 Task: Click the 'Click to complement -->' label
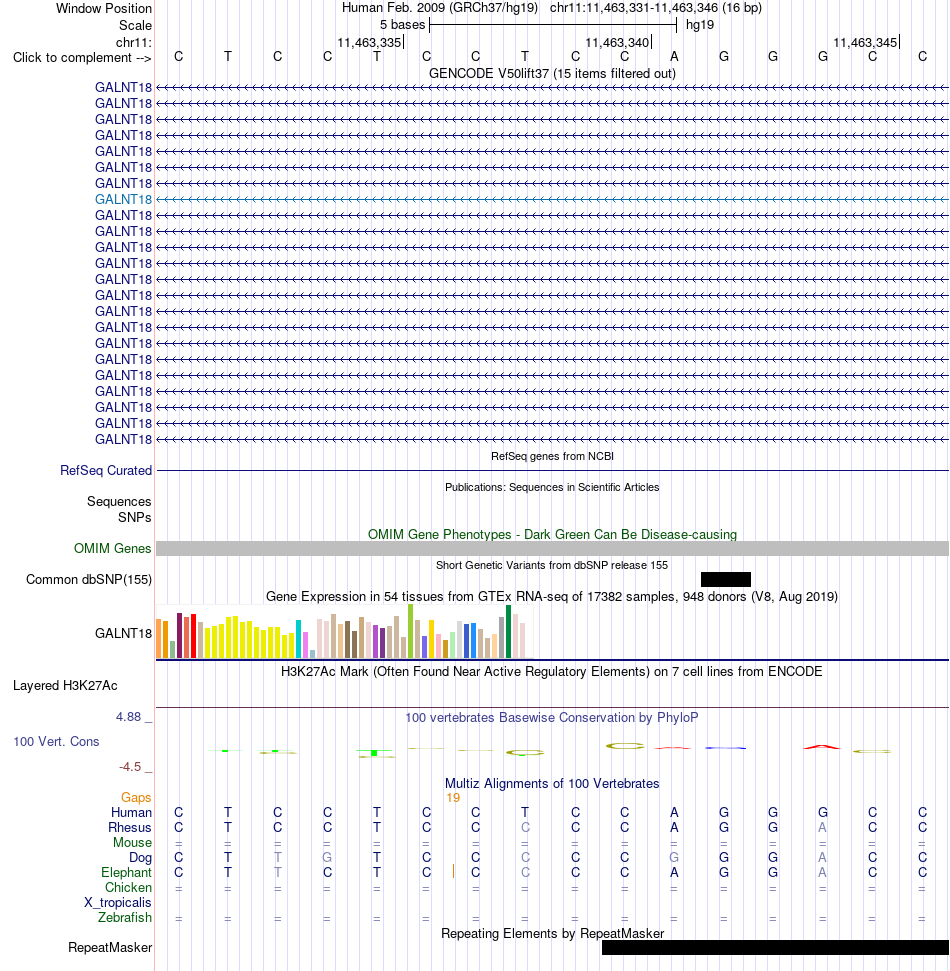[x=82, y=58]
